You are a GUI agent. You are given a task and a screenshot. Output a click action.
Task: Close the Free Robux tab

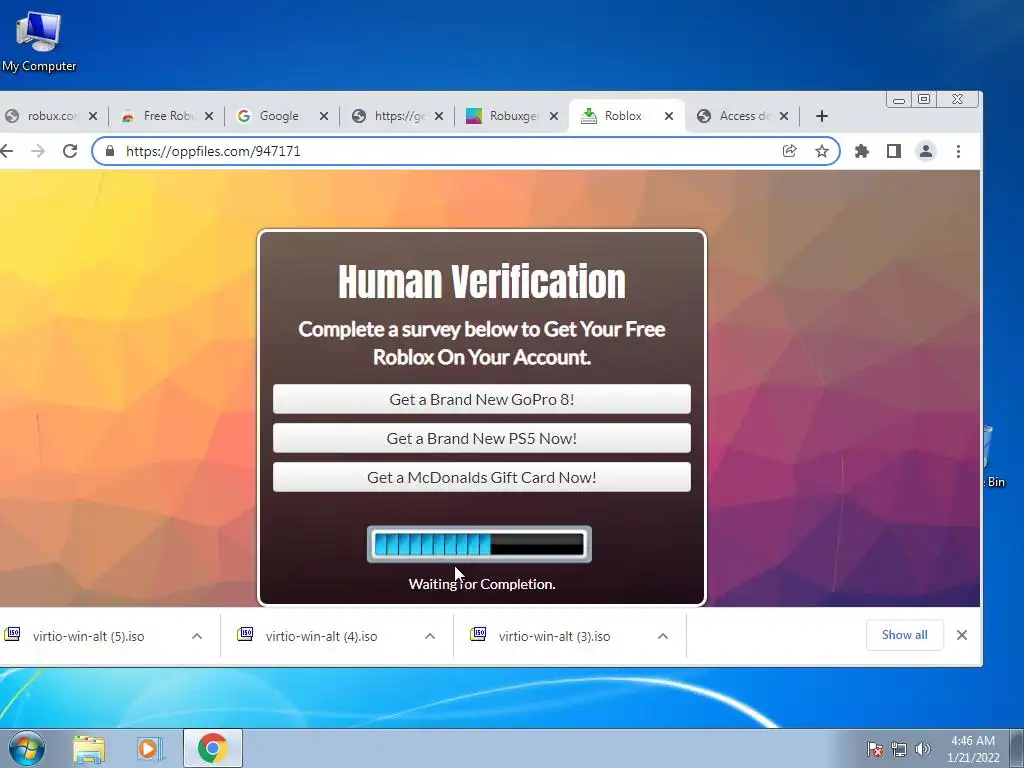pyautogui.click(x=208, y=116)
